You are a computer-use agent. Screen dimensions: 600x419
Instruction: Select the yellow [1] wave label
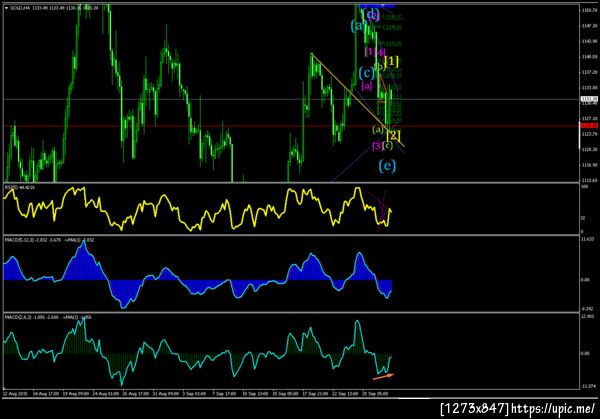coord(391,61)
